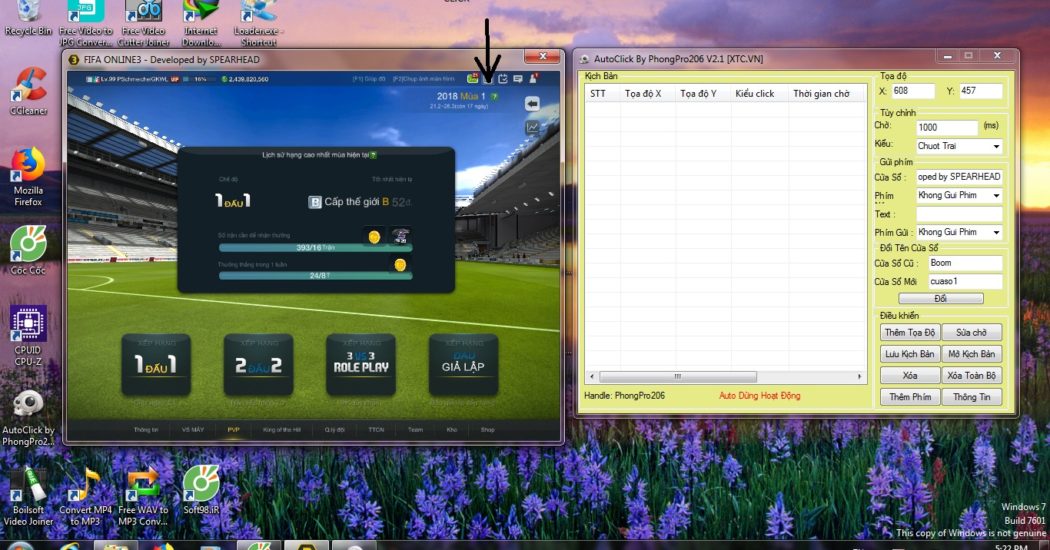Screen dimensions: 1050x550
Task: Open AutoClick by PhongPro desktop shortcut
Action: click(28, 418)
